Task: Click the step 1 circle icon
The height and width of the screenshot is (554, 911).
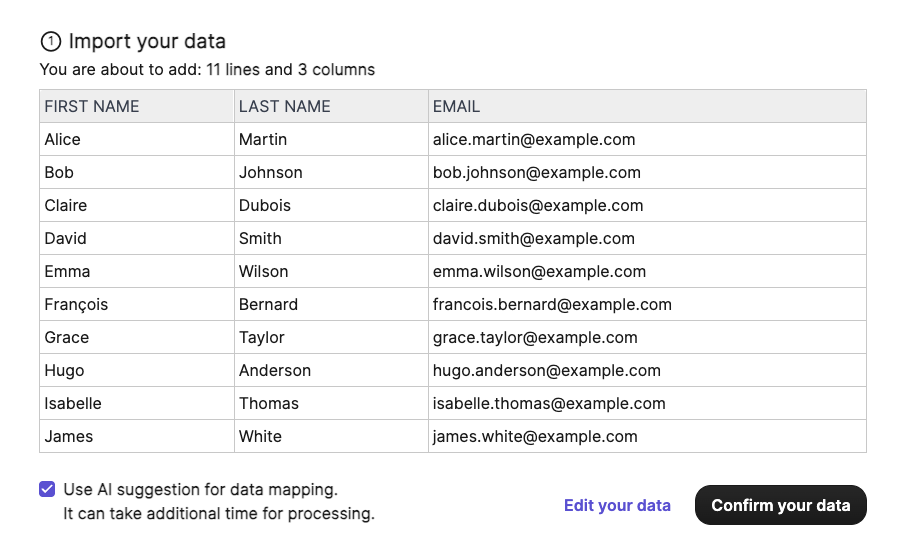Action: 50,42
